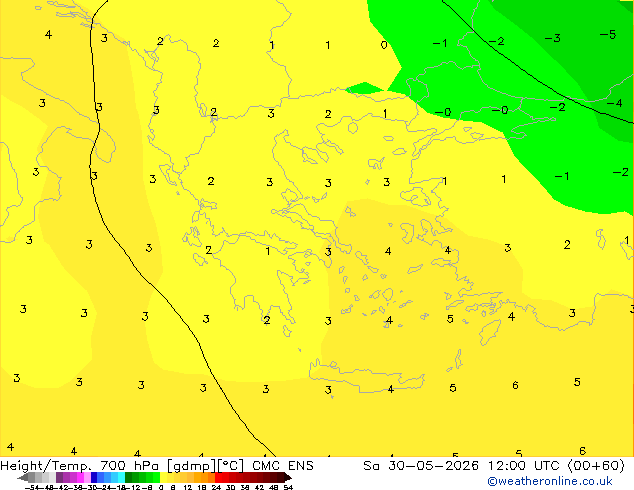634x490 pixels.
Task: Click the "Sa 30-05-2026" date text
Action: [x=421, y=466]
